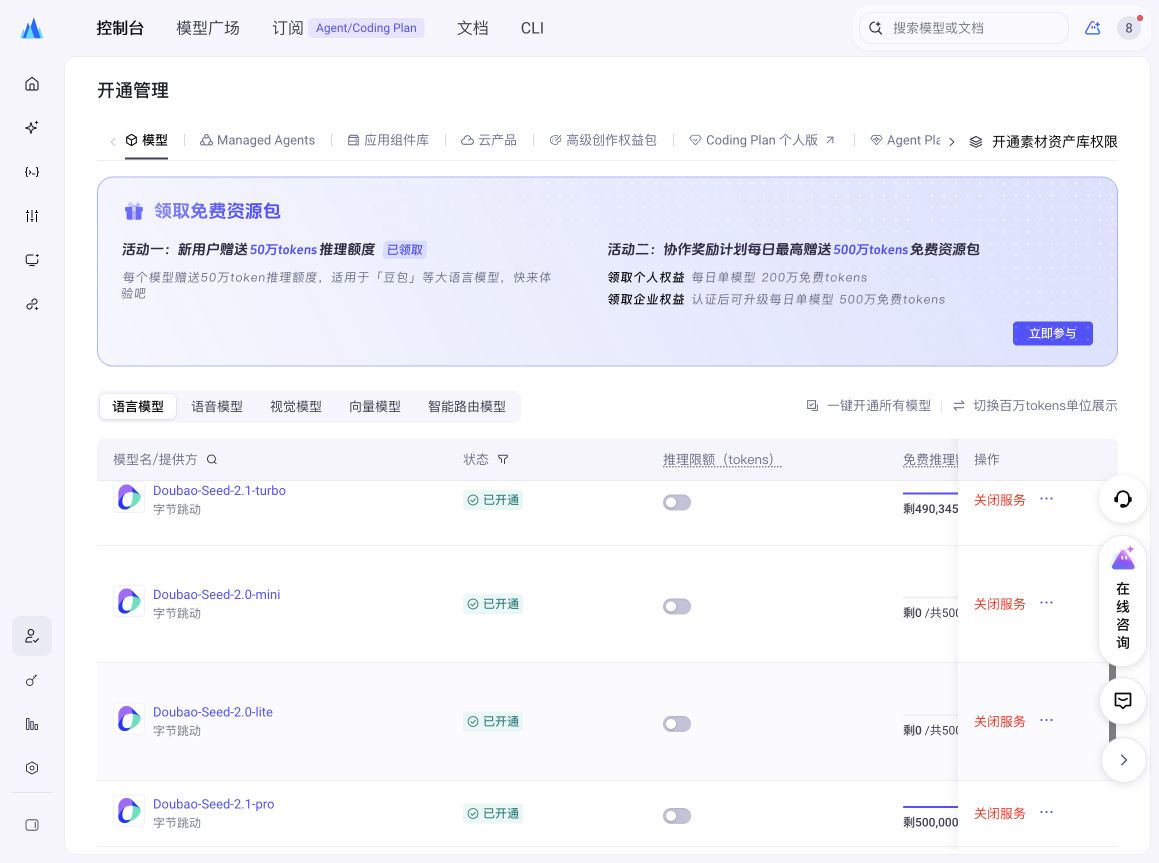This screenshot has width=1159, height=863.
Task: Toggle inference limit for Doubao-Seed-2.0-mini
Action: click(x=677, y=607)
